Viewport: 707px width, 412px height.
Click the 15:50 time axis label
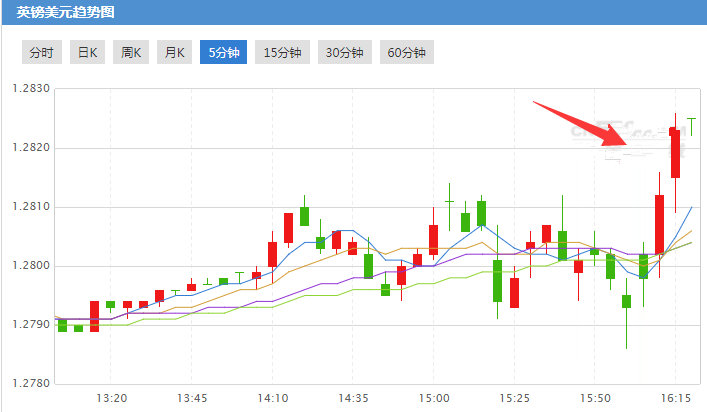pos(595,397)
